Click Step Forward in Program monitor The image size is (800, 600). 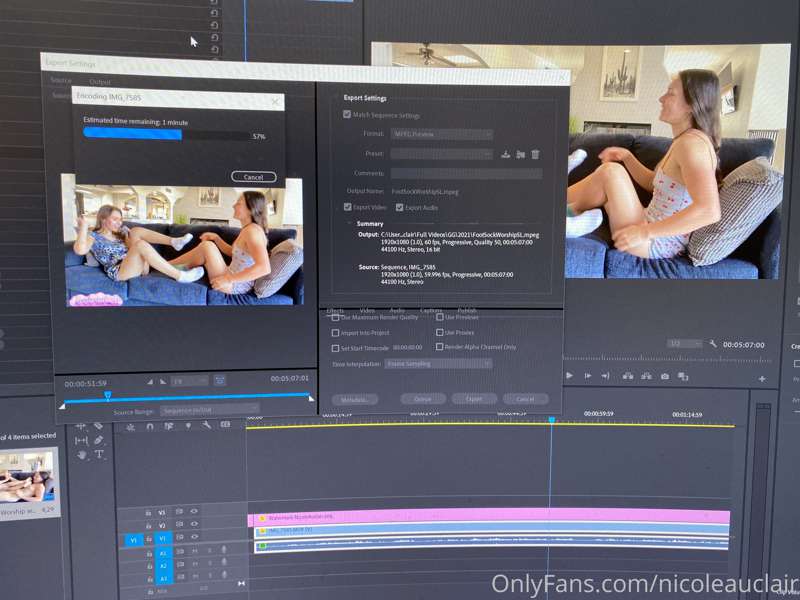coord(588,376)
